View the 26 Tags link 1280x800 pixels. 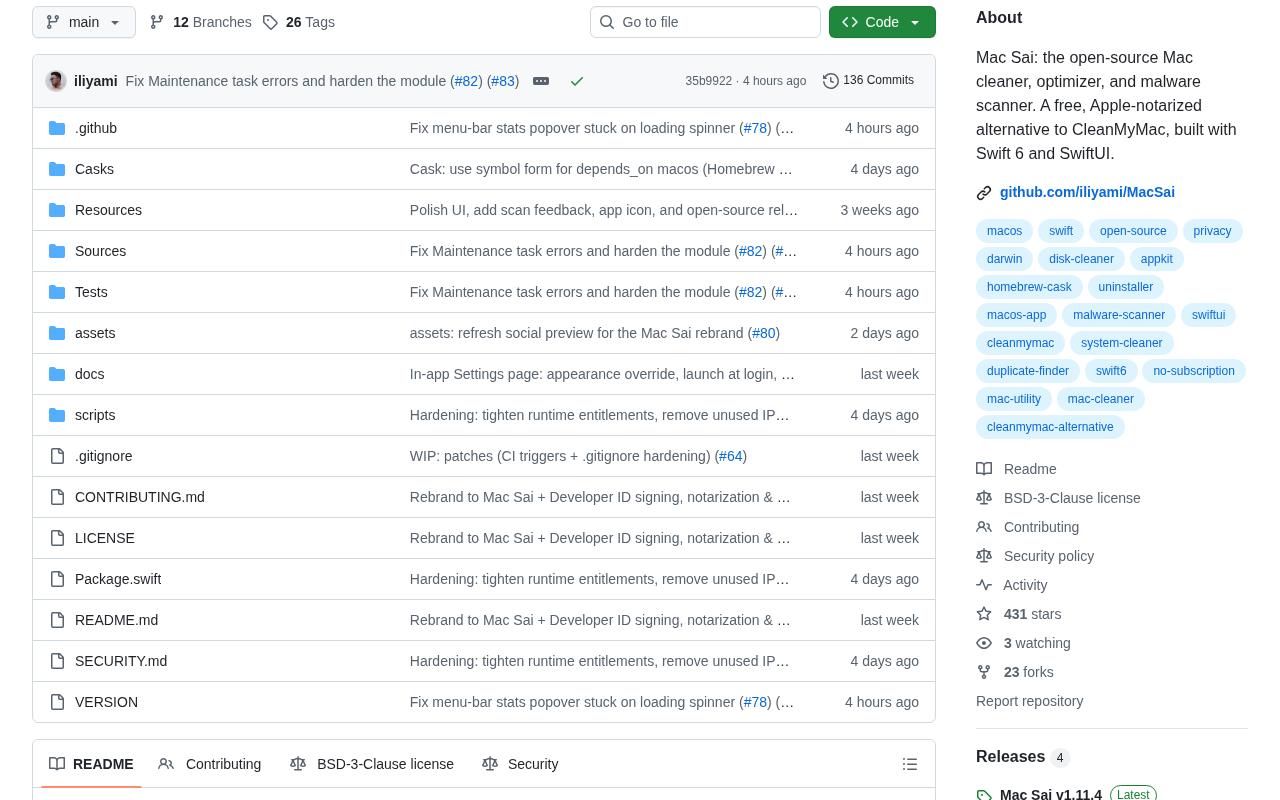coord(299,22)
